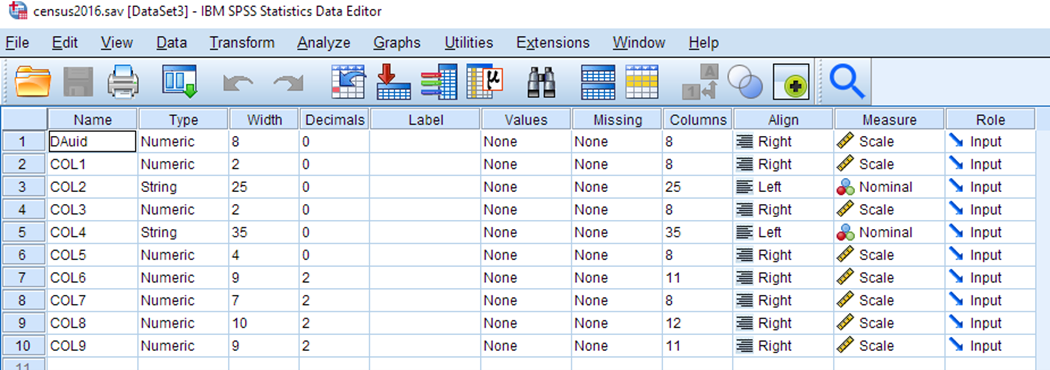
Task: Open the Data menu
Action: 171,43
